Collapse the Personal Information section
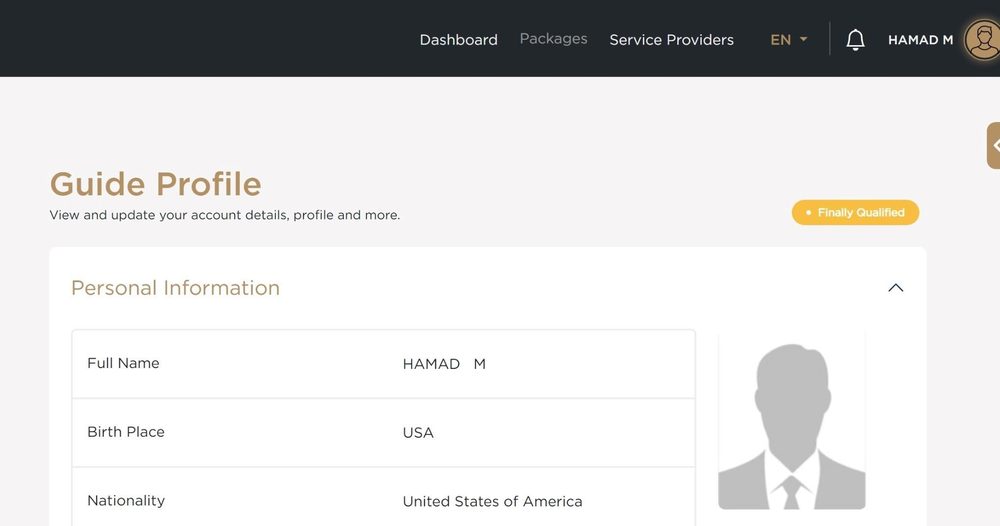The image size is (1000, 526). (895, 288)
